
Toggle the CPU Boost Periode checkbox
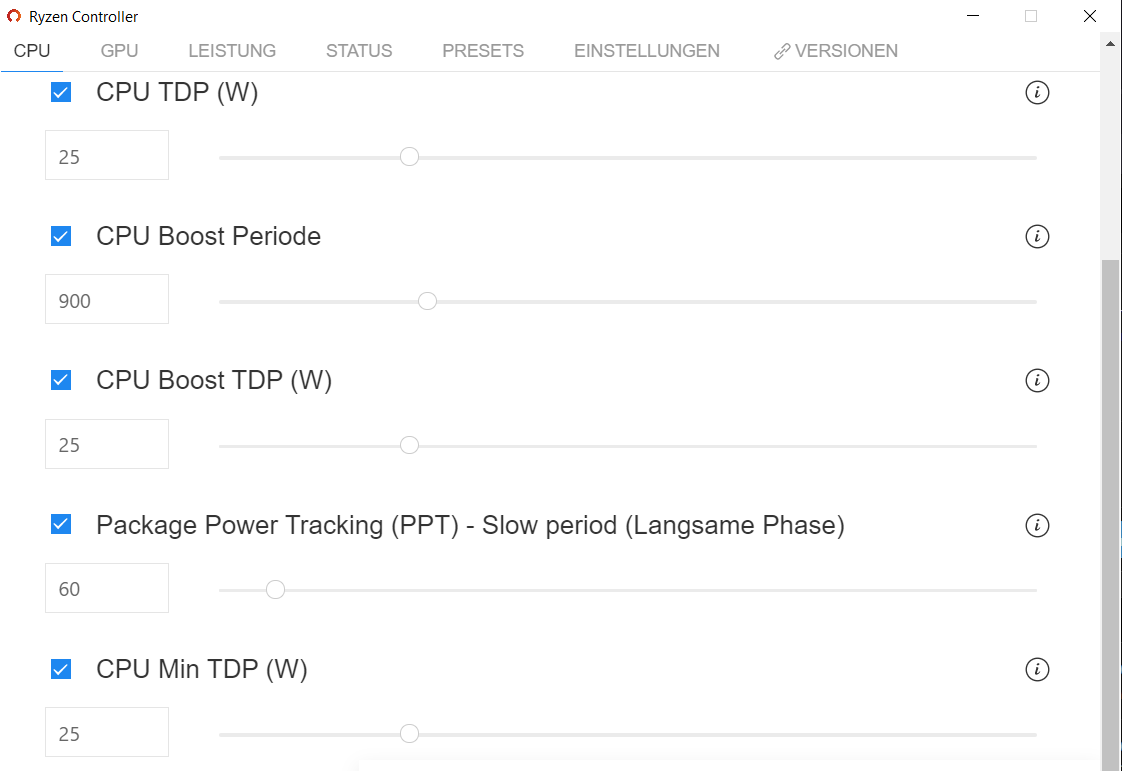point(61,237)
